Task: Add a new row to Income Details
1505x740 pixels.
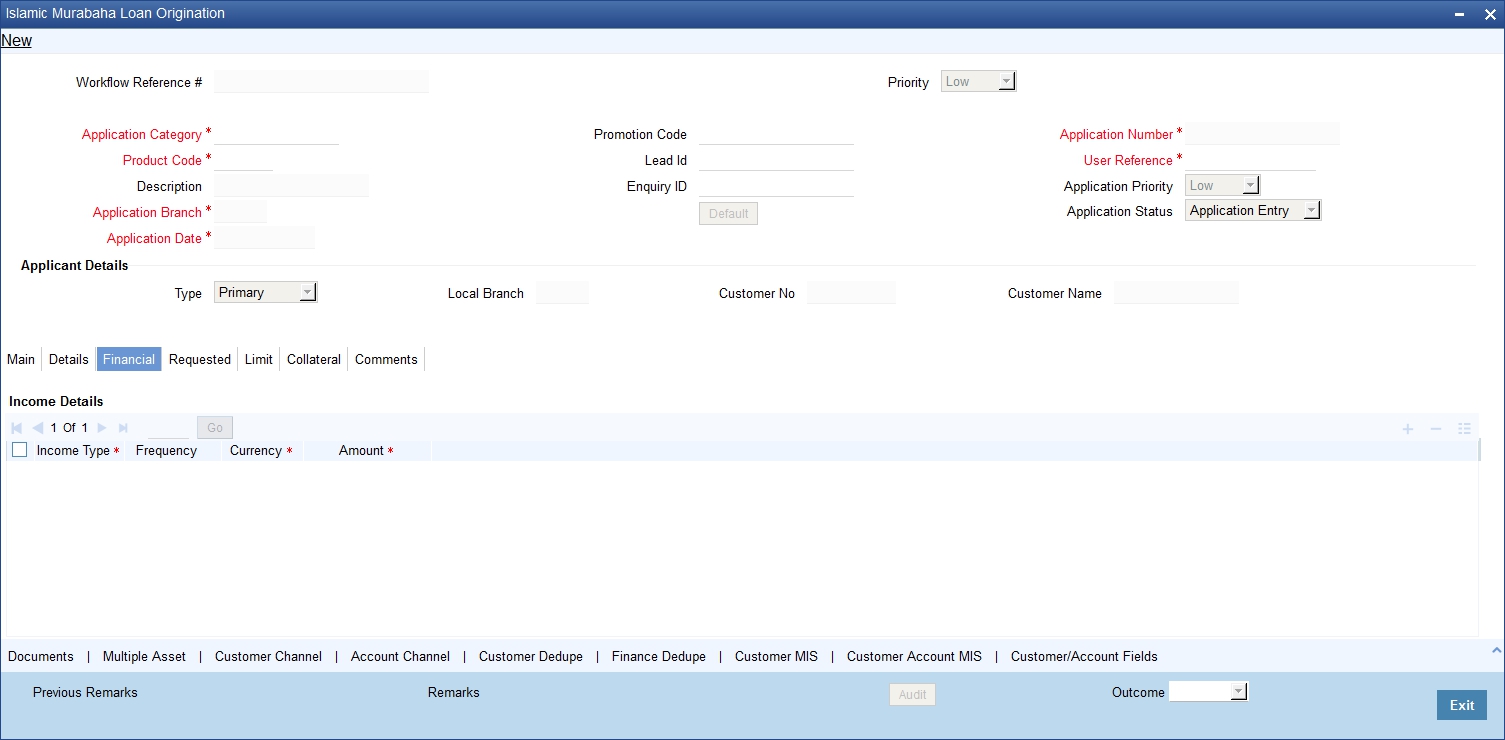Action: (1408, 428)
